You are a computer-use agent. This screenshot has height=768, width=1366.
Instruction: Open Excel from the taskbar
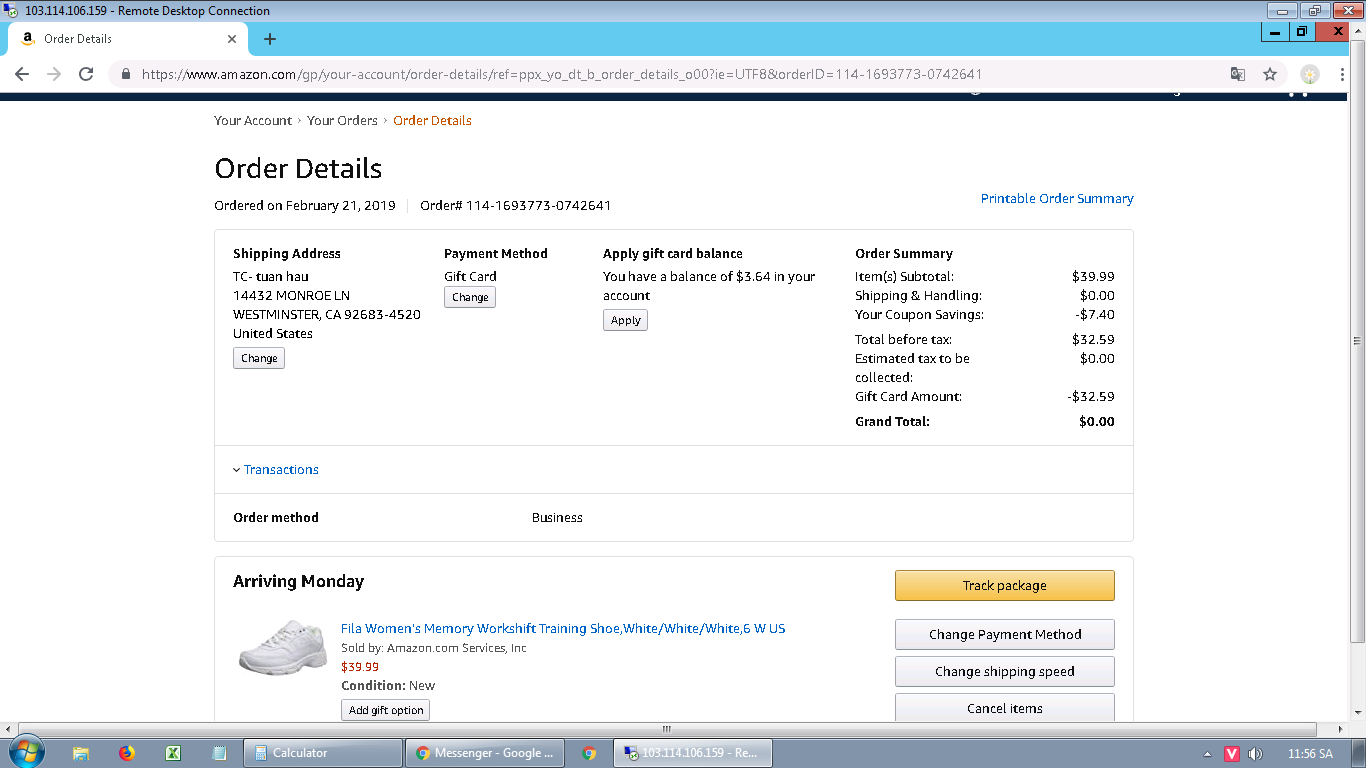[173, 753]
